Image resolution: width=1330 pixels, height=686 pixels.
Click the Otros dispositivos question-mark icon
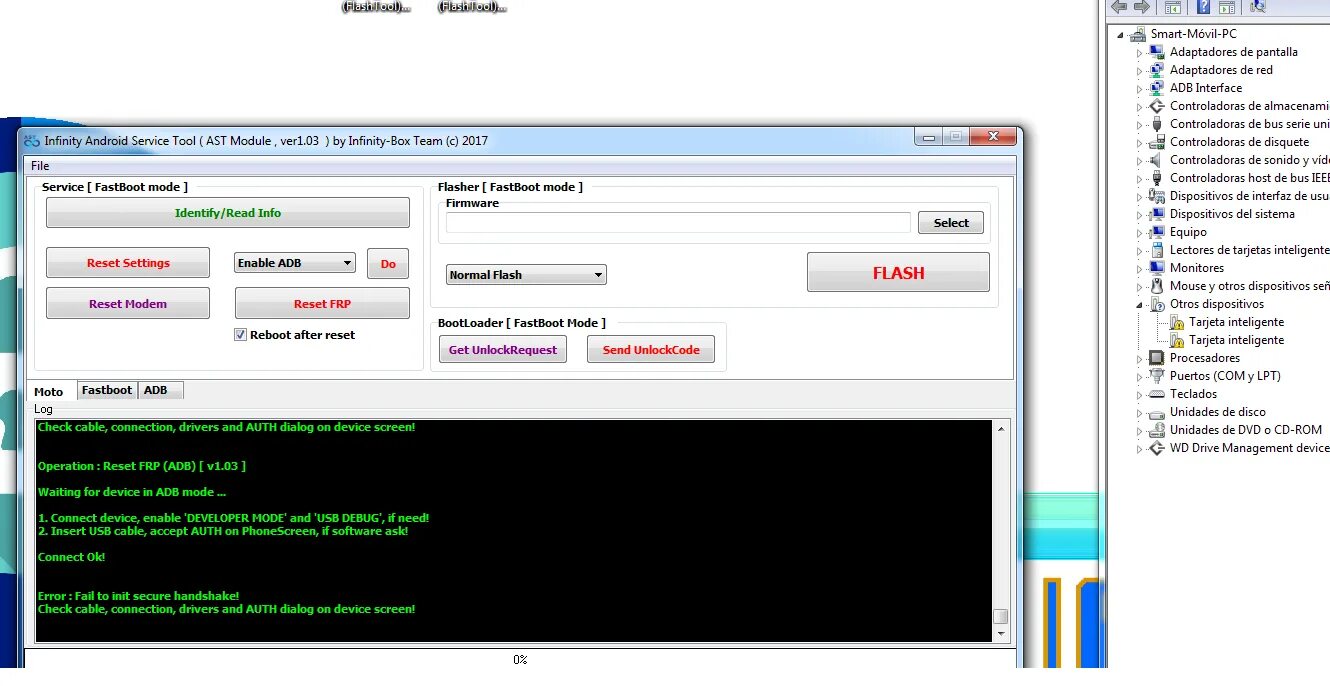pos(1157,304)
